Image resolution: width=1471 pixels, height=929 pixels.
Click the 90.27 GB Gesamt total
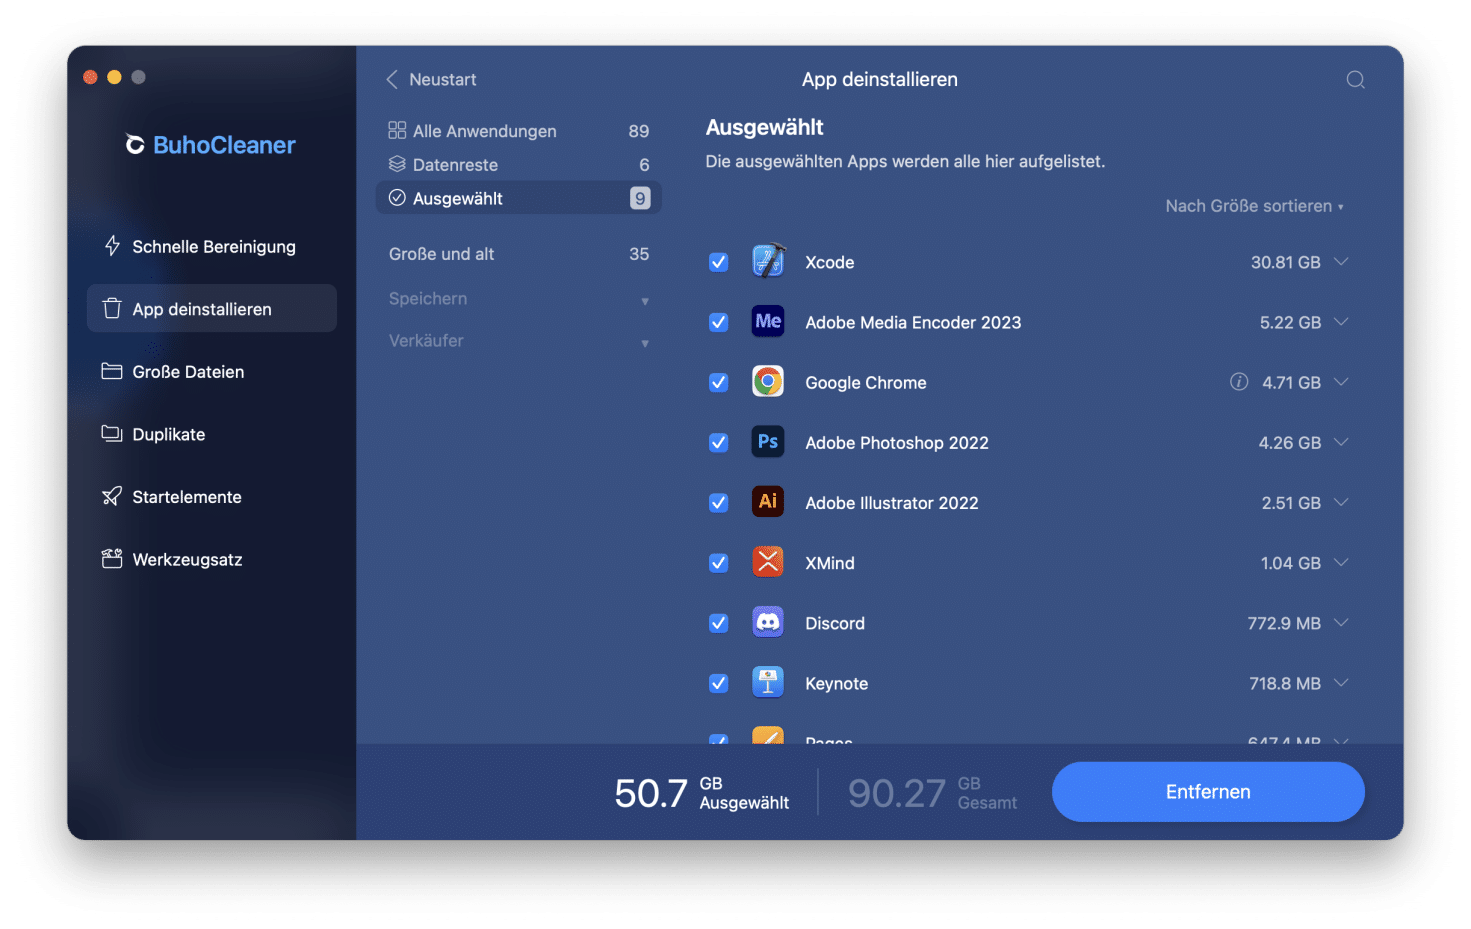(x=932, y=793)
